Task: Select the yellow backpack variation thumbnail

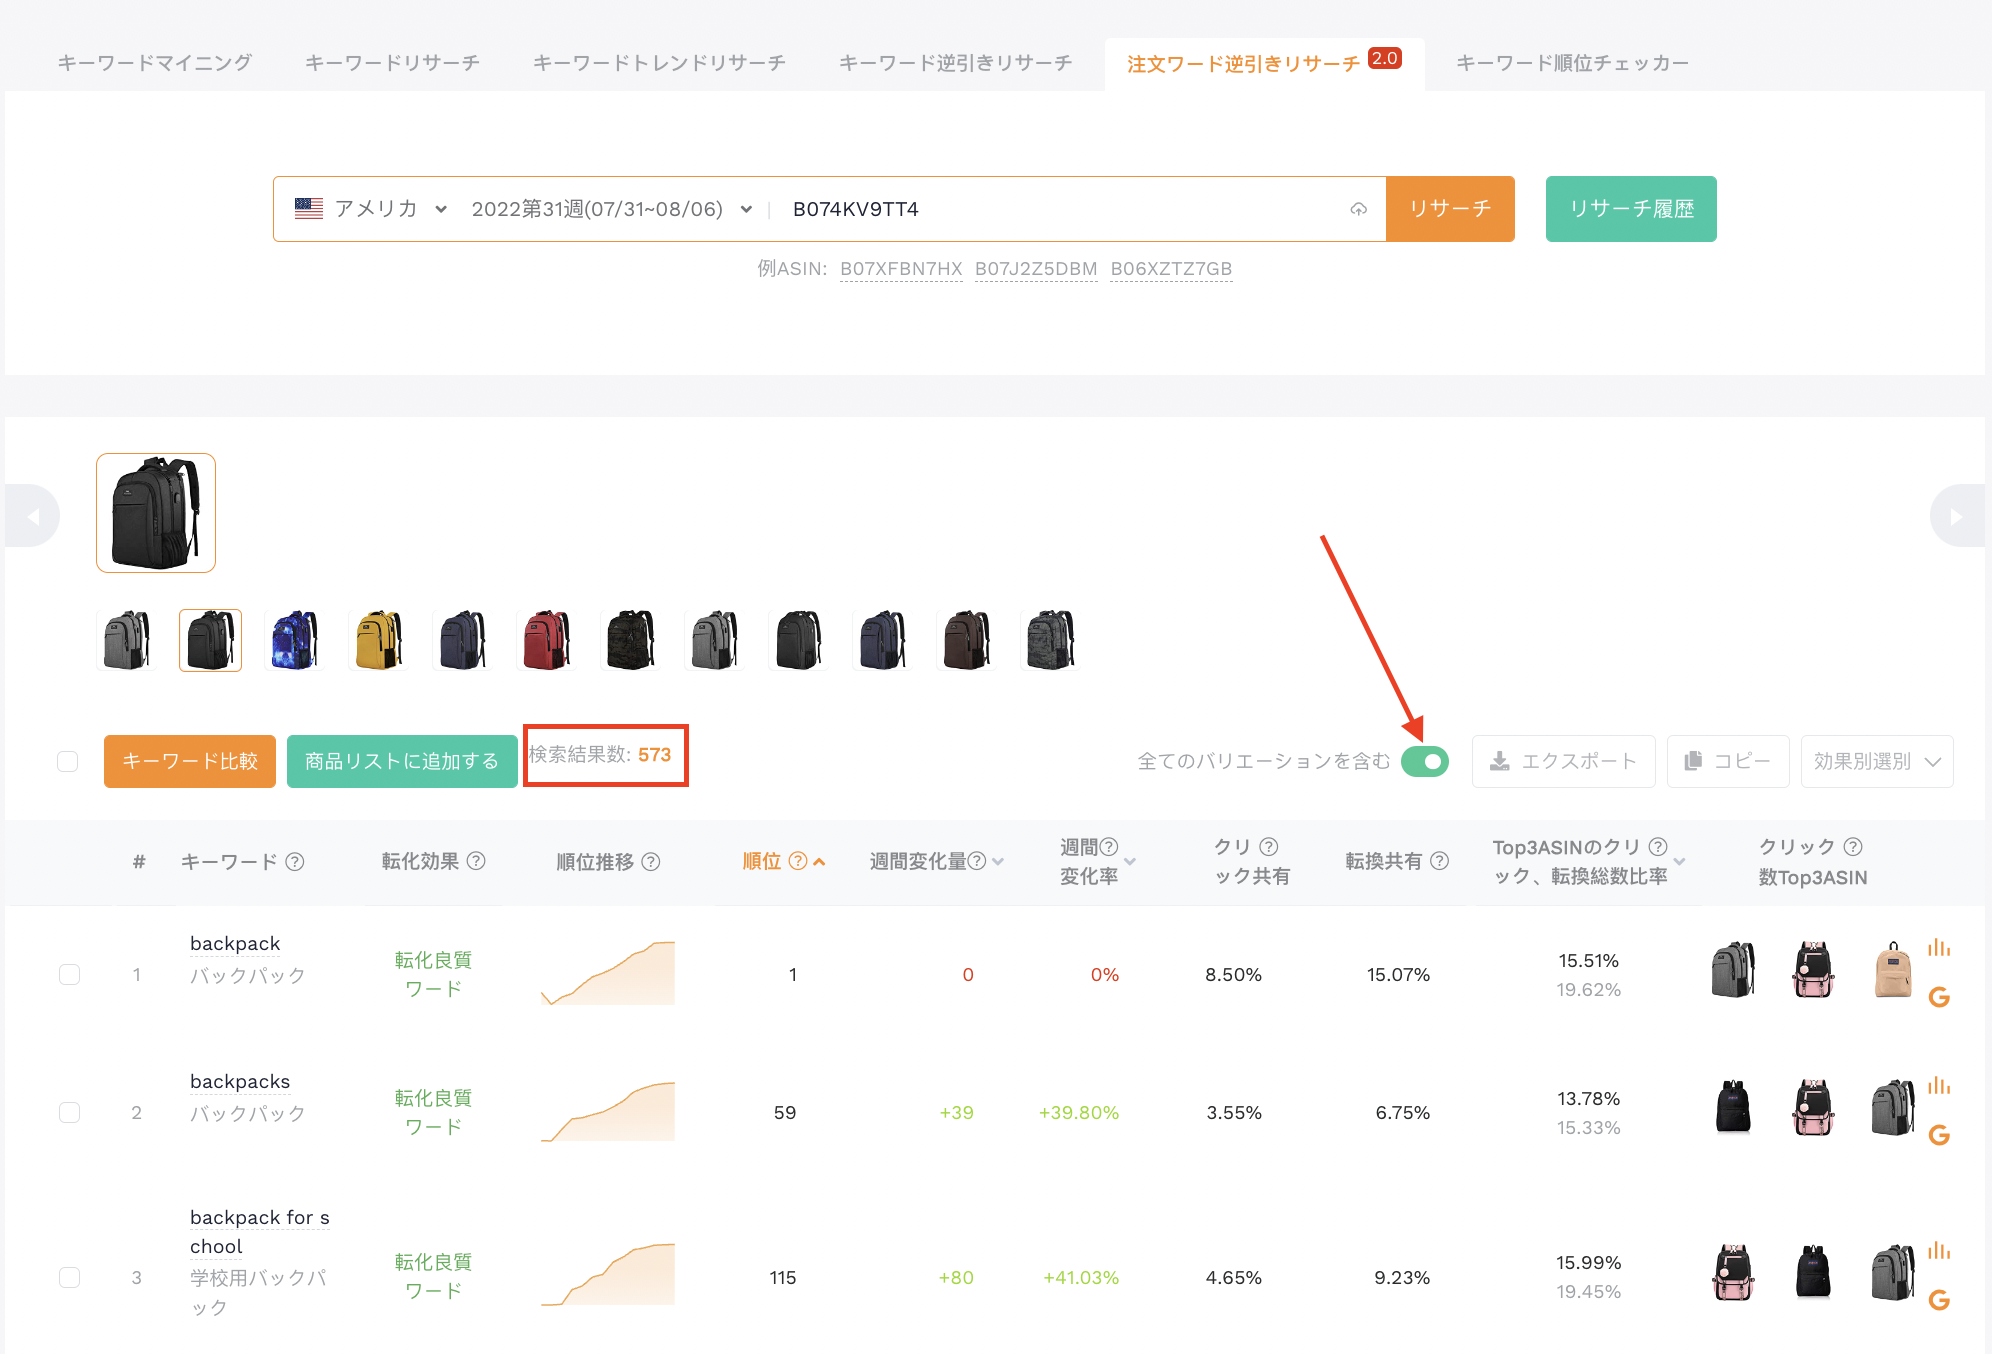Action: coord(379,640)
